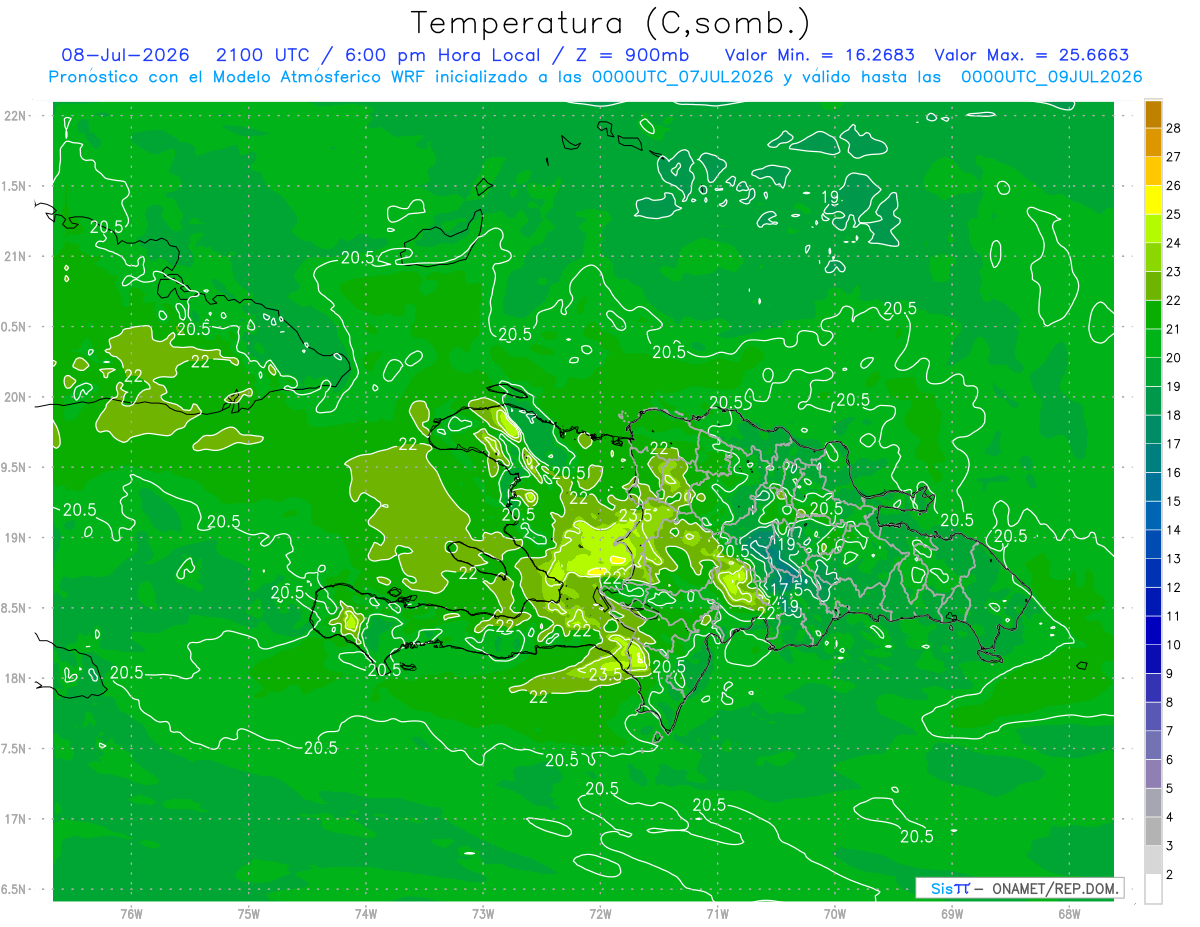Click the '76W' longitude axis label

(131, 914)
